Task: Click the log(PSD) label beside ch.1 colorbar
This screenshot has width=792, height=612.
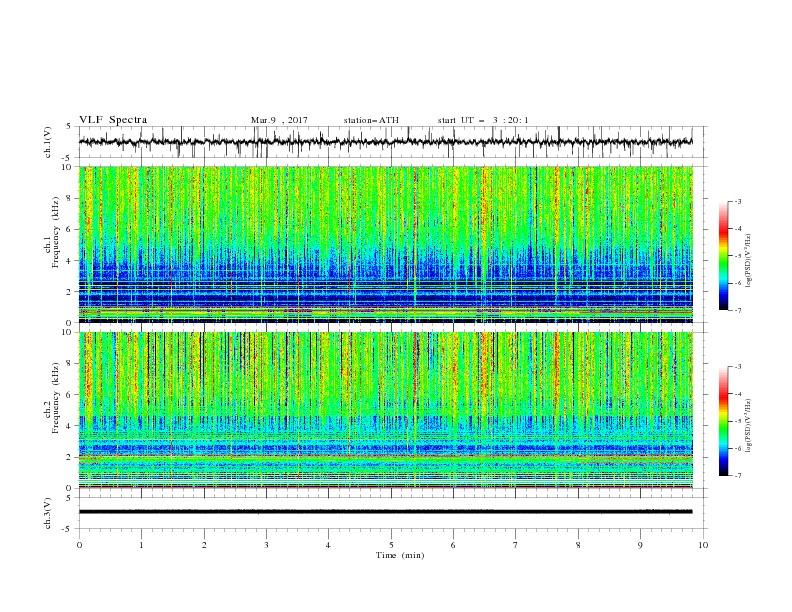Action: (x=748, y=261)
